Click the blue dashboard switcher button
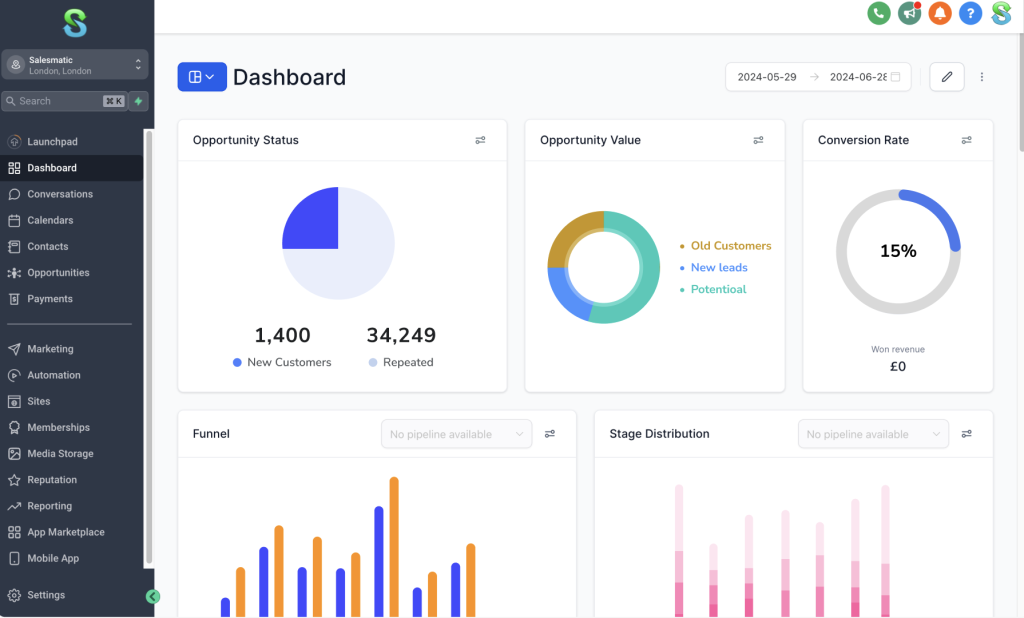The width and height of the screenshot is (1024, 618). (x=202, y=77)
